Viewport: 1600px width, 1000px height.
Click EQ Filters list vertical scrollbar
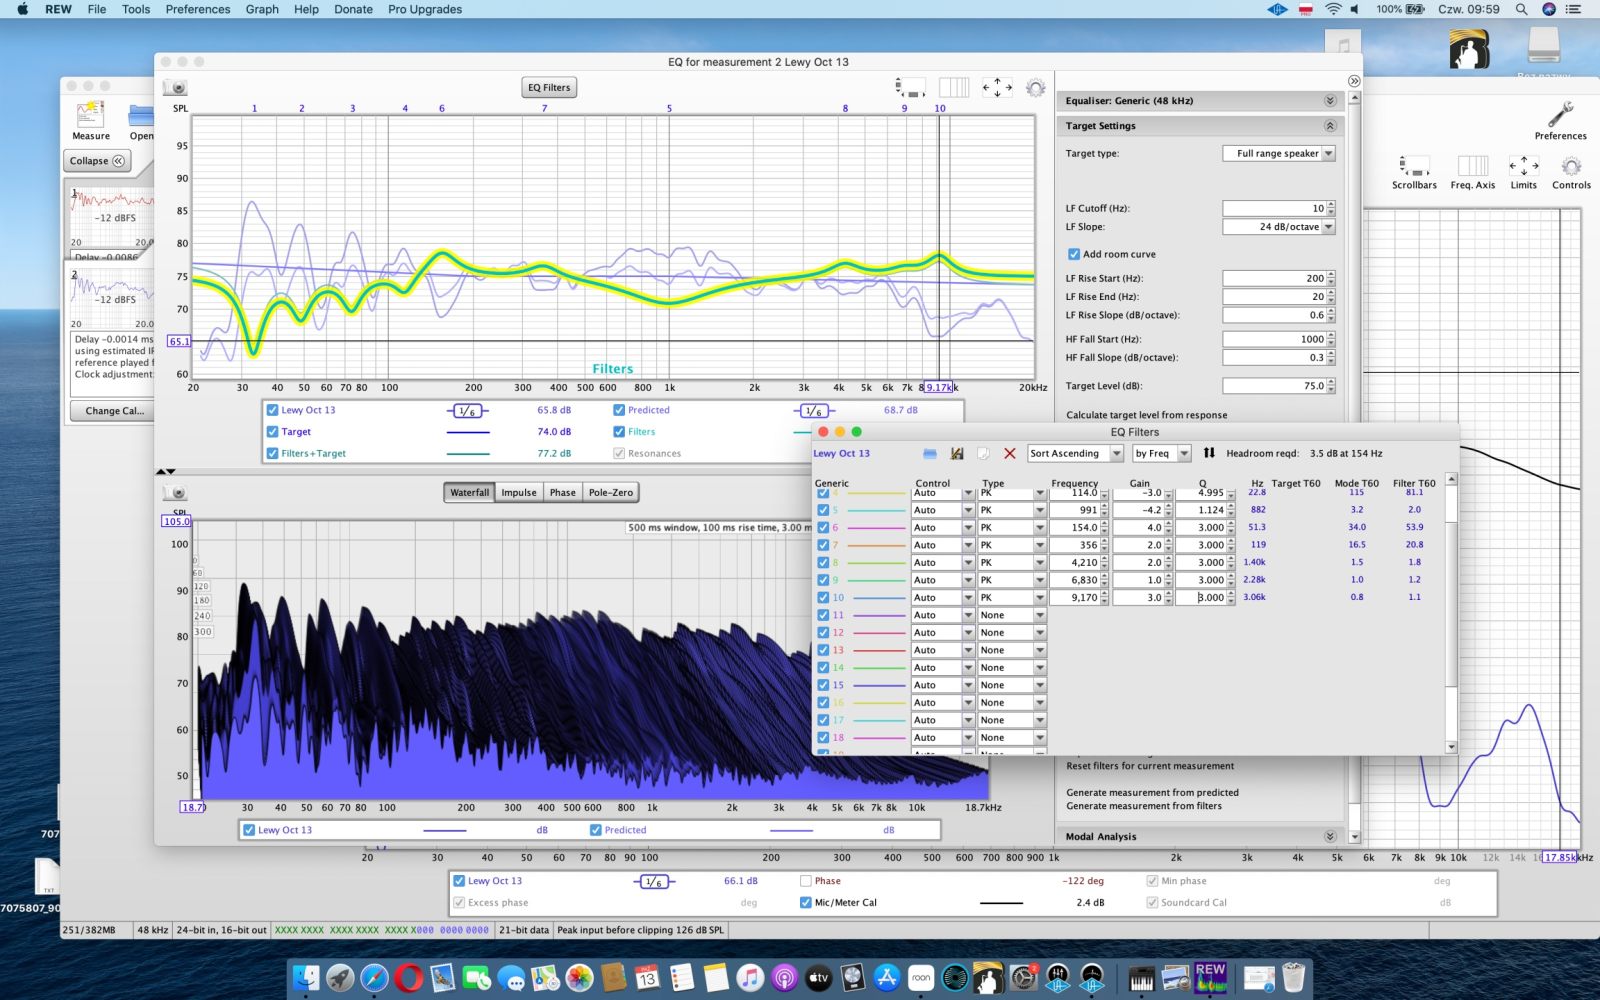(x=1451, y=613)
